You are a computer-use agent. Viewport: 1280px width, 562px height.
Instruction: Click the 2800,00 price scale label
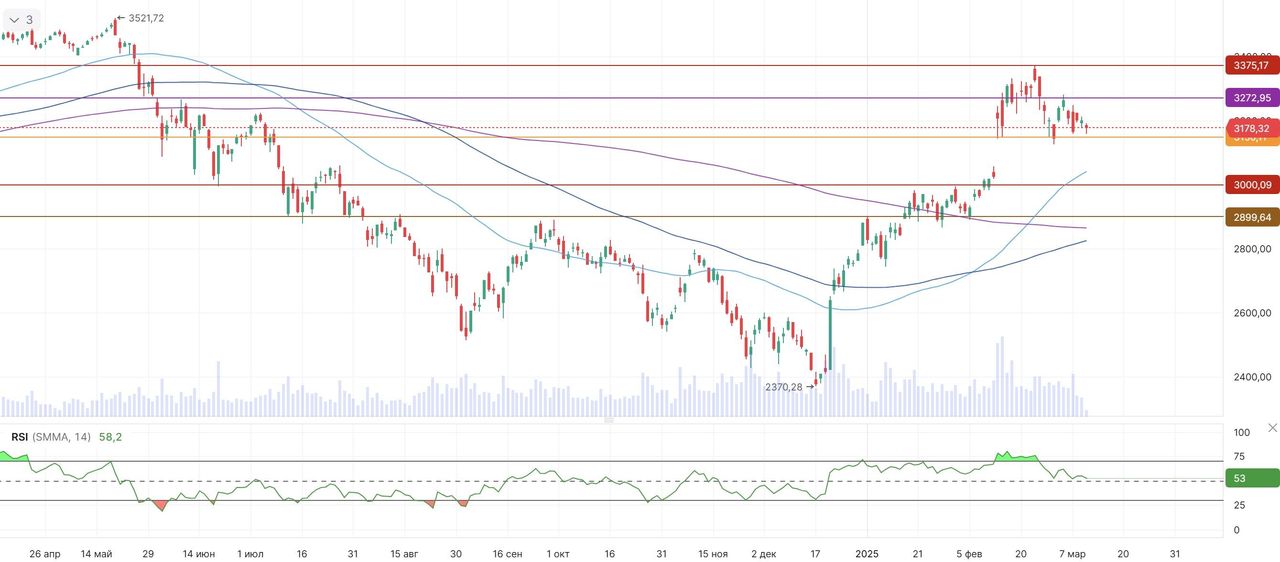pos(1251,249)
